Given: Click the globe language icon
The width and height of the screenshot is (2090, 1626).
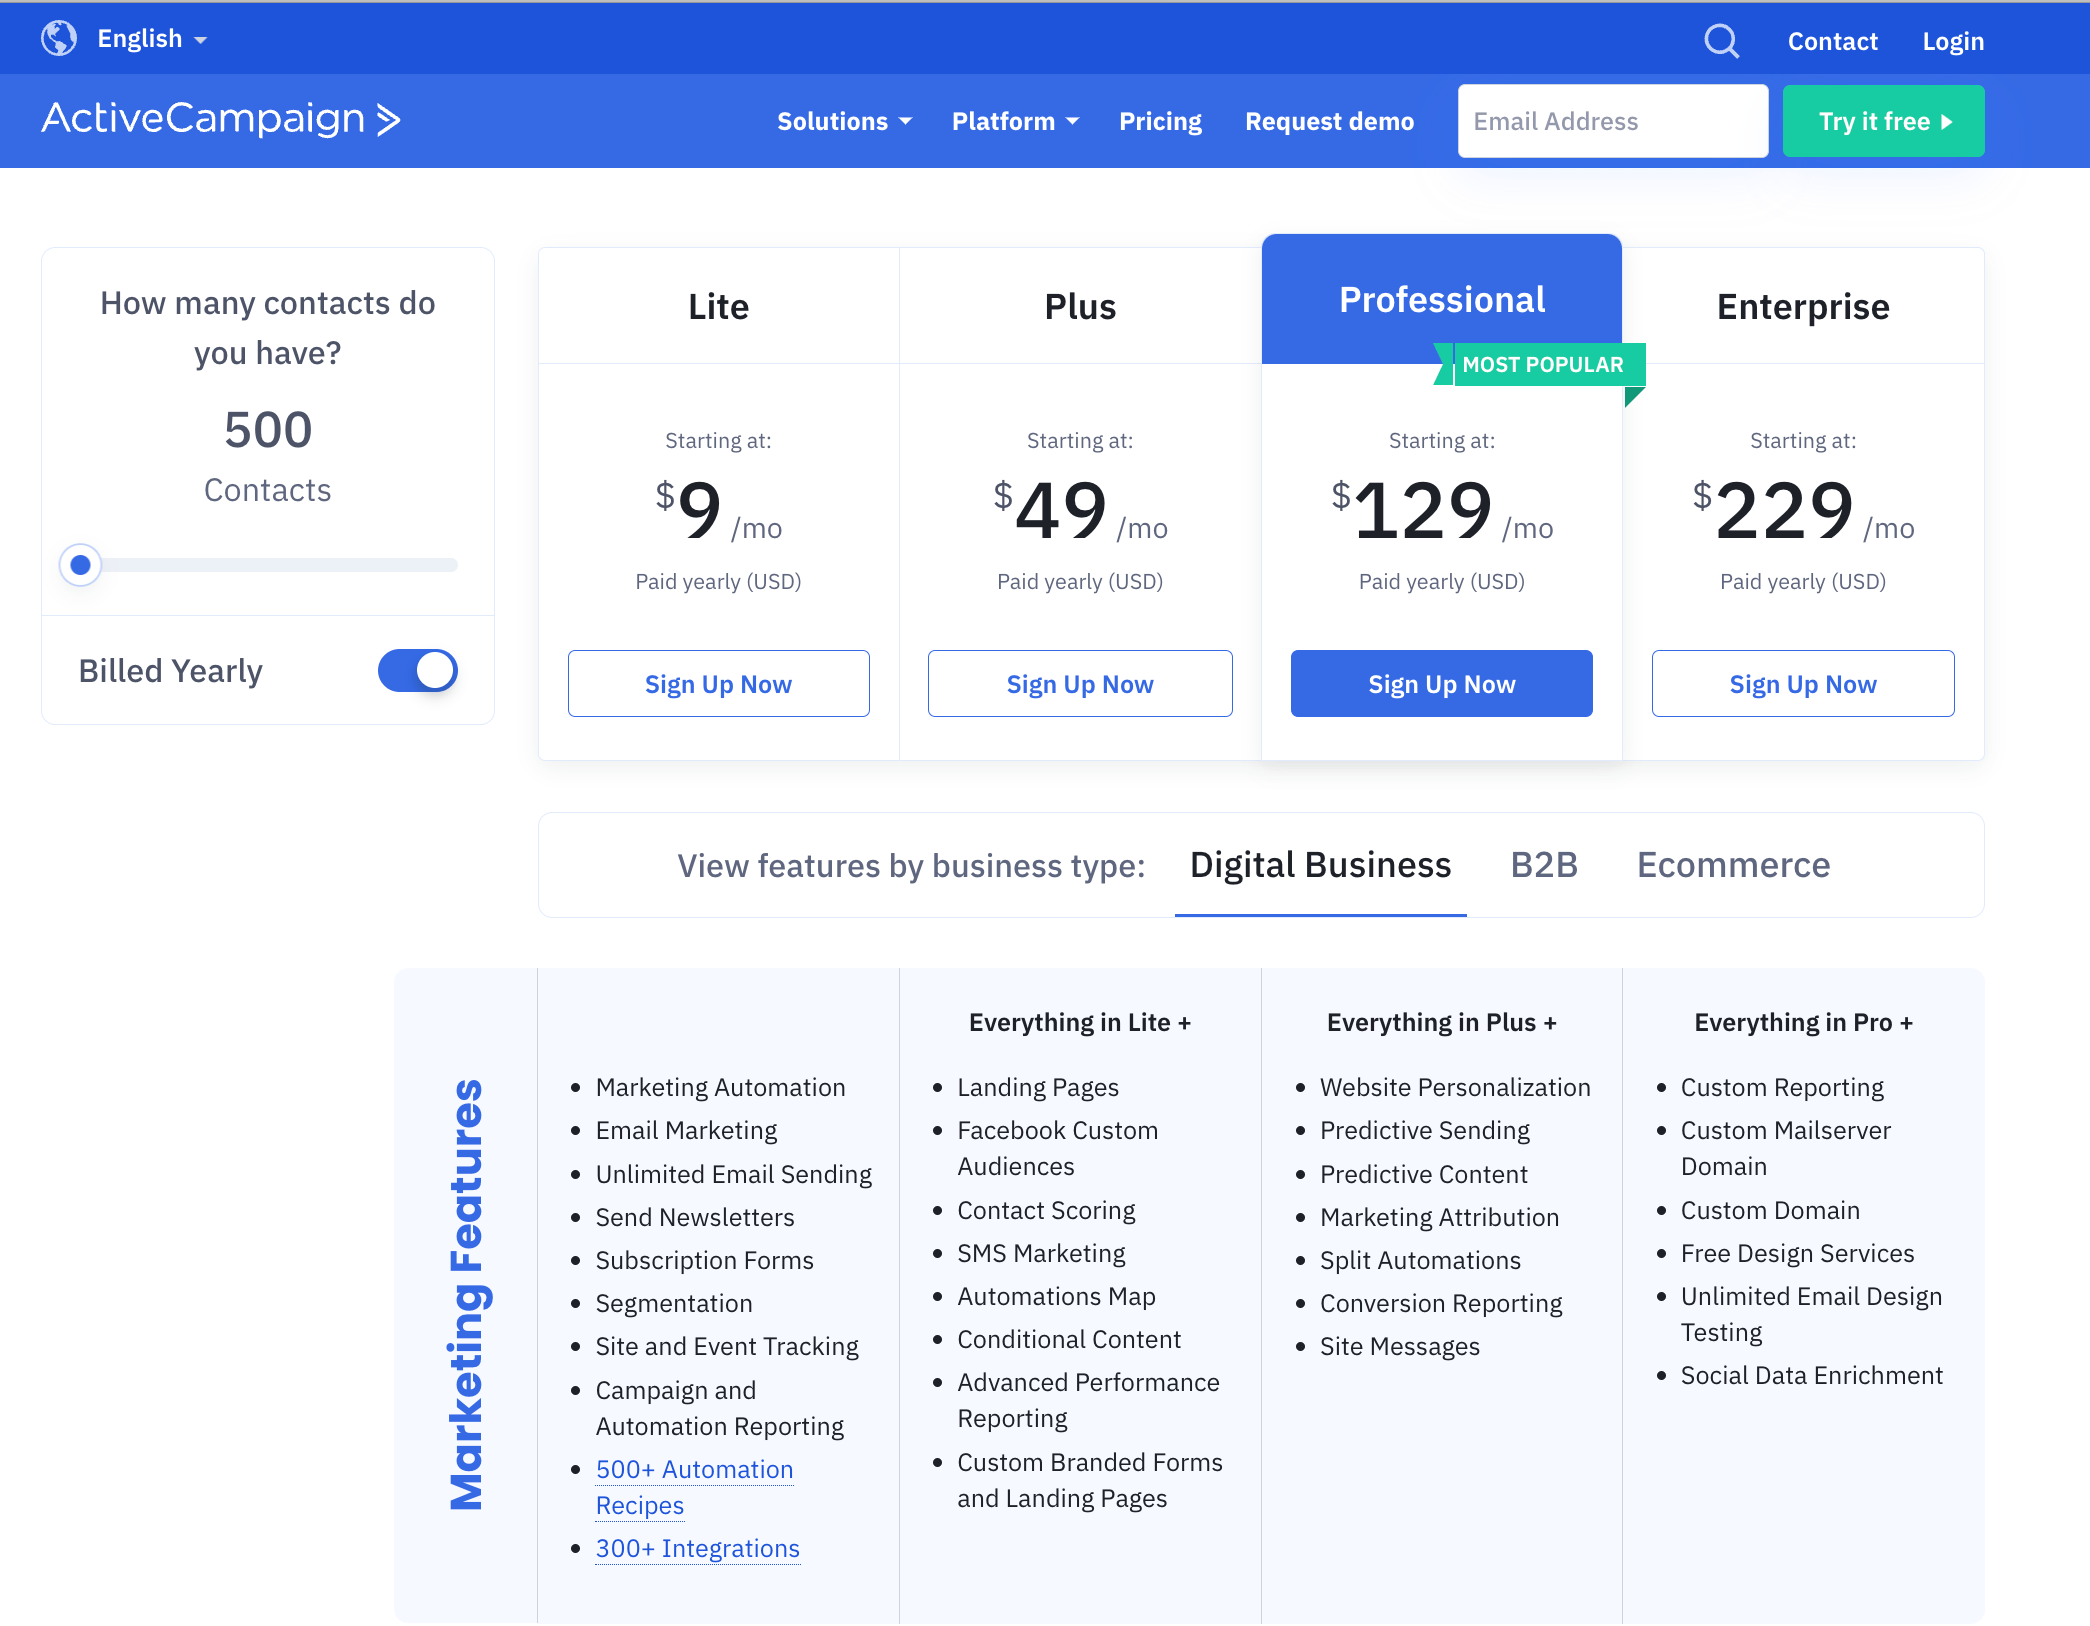Looking at the screenshot, I should pos(59,39).
